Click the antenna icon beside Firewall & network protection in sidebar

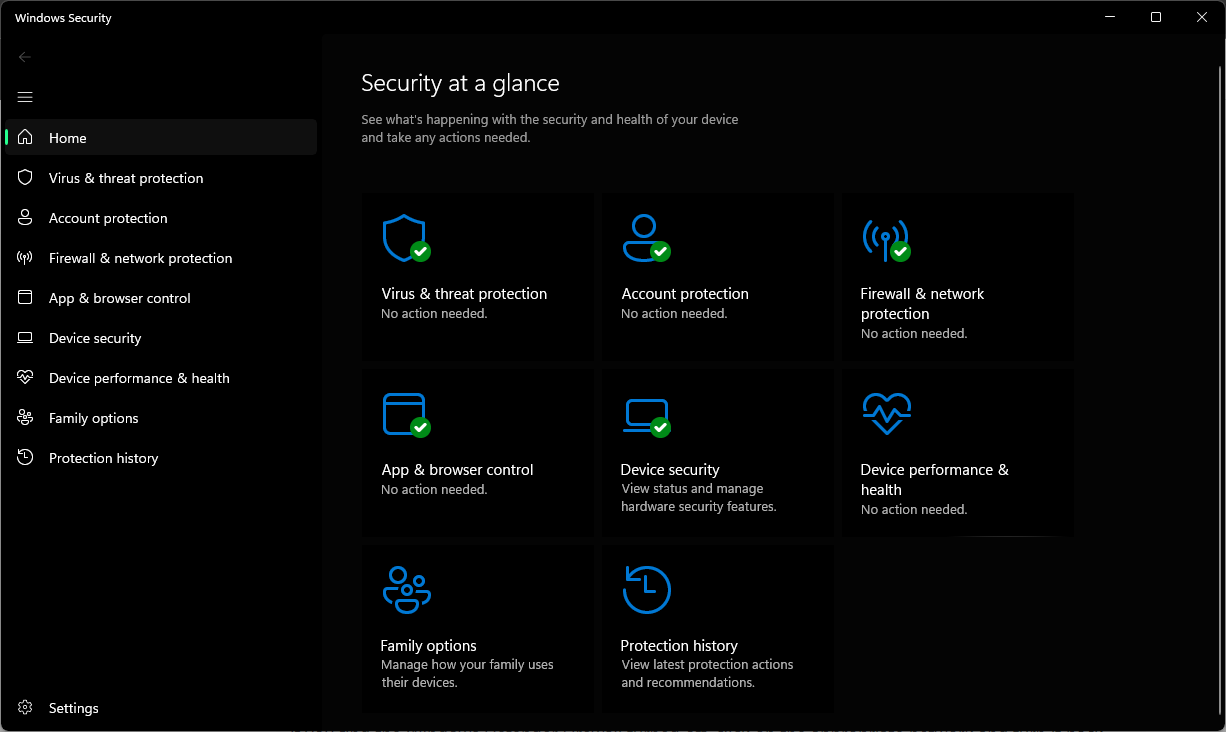25,257
